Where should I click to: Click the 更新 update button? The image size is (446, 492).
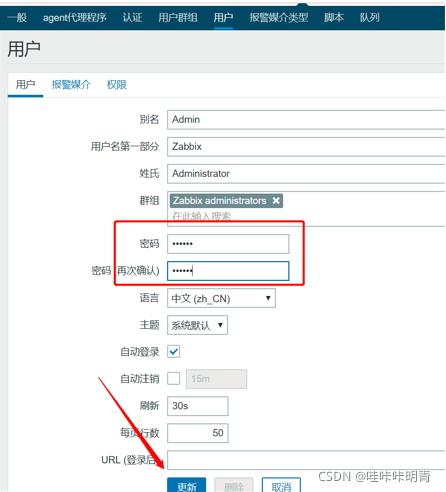tap(187, 485)
